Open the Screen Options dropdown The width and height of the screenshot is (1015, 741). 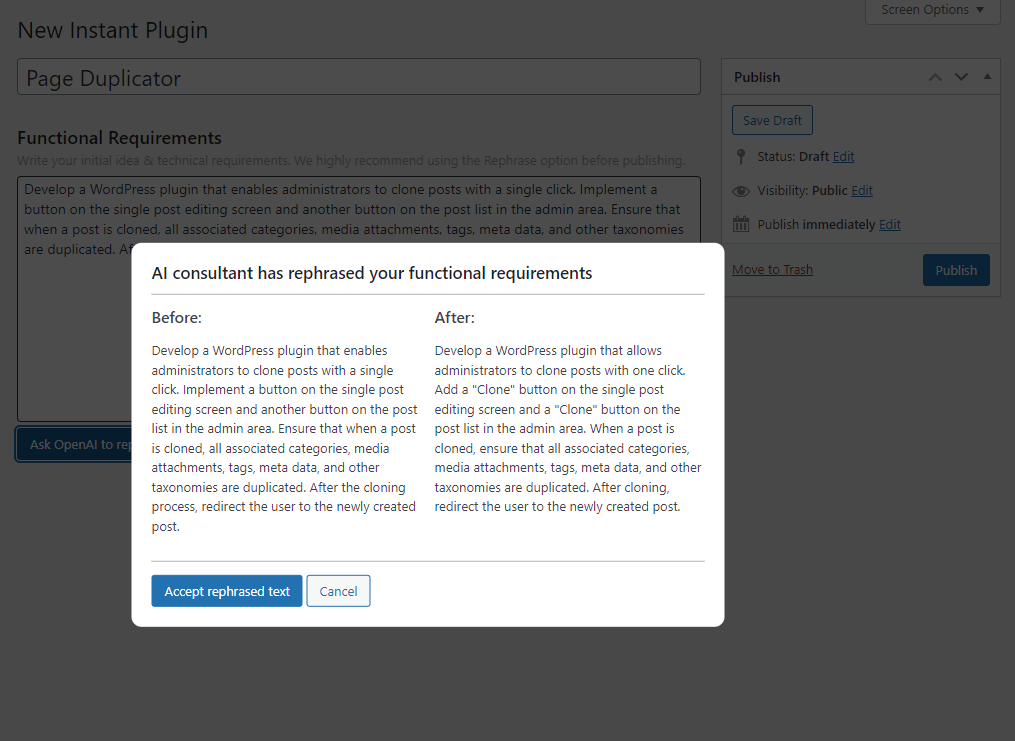(x=931, y=10)
